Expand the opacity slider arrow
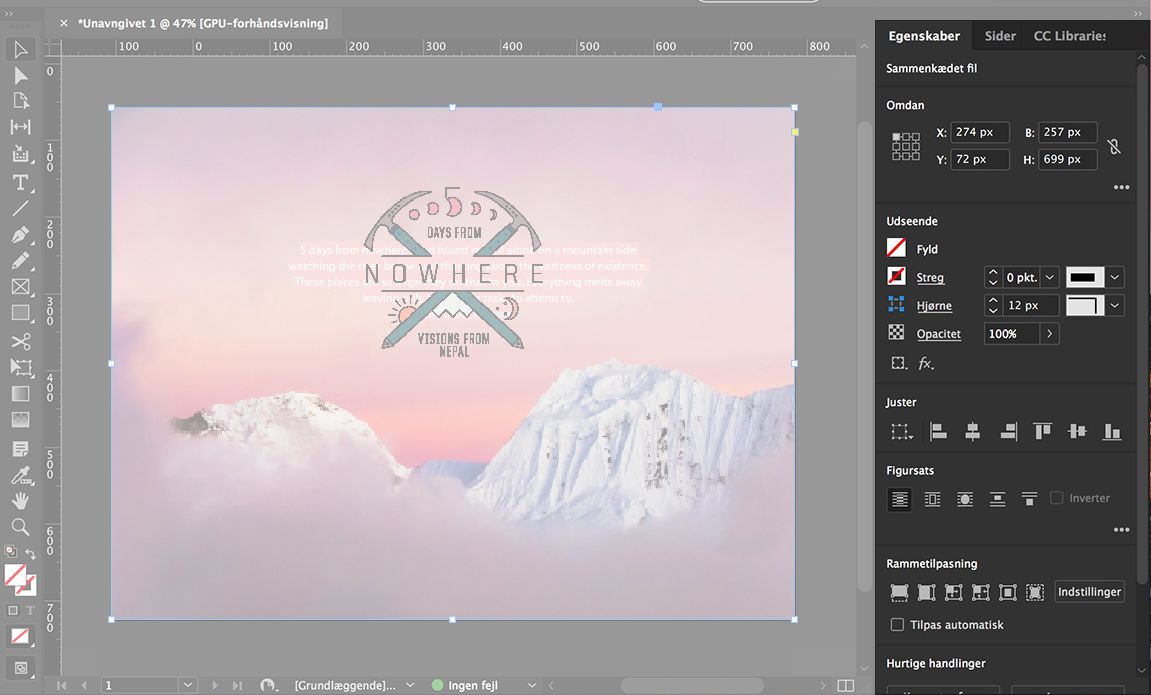This screenshot has width=1151, height=695. click(1050, 334)
